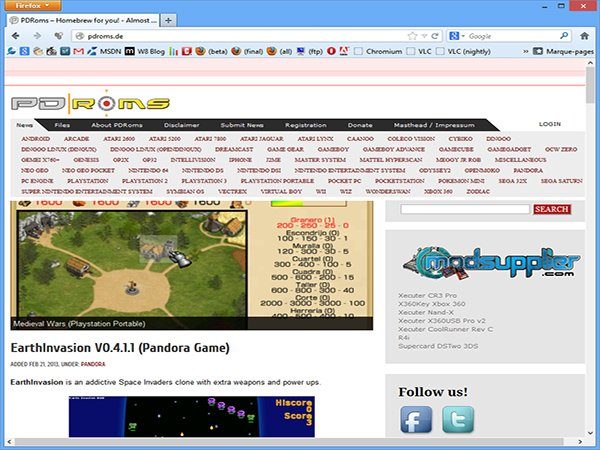This screenshot has height=450, width=600.
Task: Open the red Opera bookmark icon
Action: tap(331, 51)
